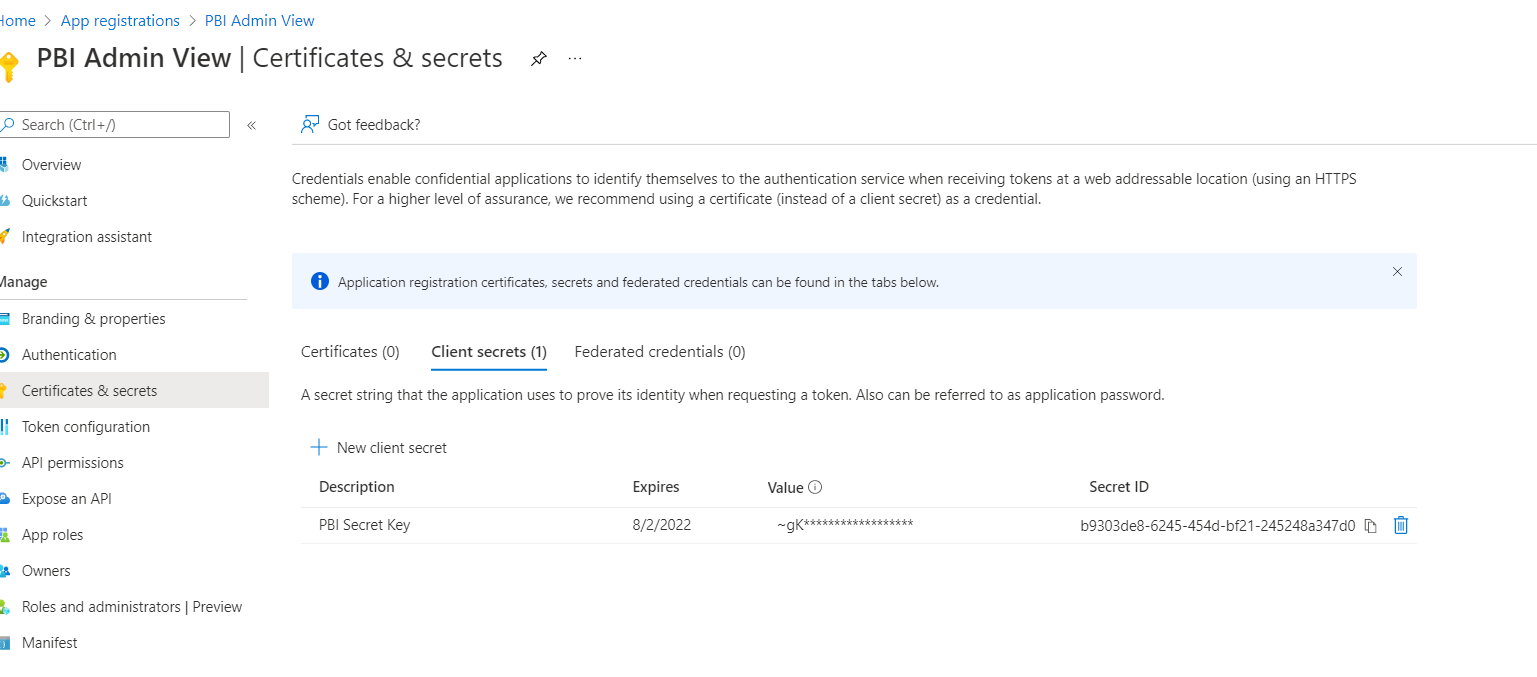1537x677 pixels.
Task: Collapse the sidebar with double chevron
Action: click(251, 125)
